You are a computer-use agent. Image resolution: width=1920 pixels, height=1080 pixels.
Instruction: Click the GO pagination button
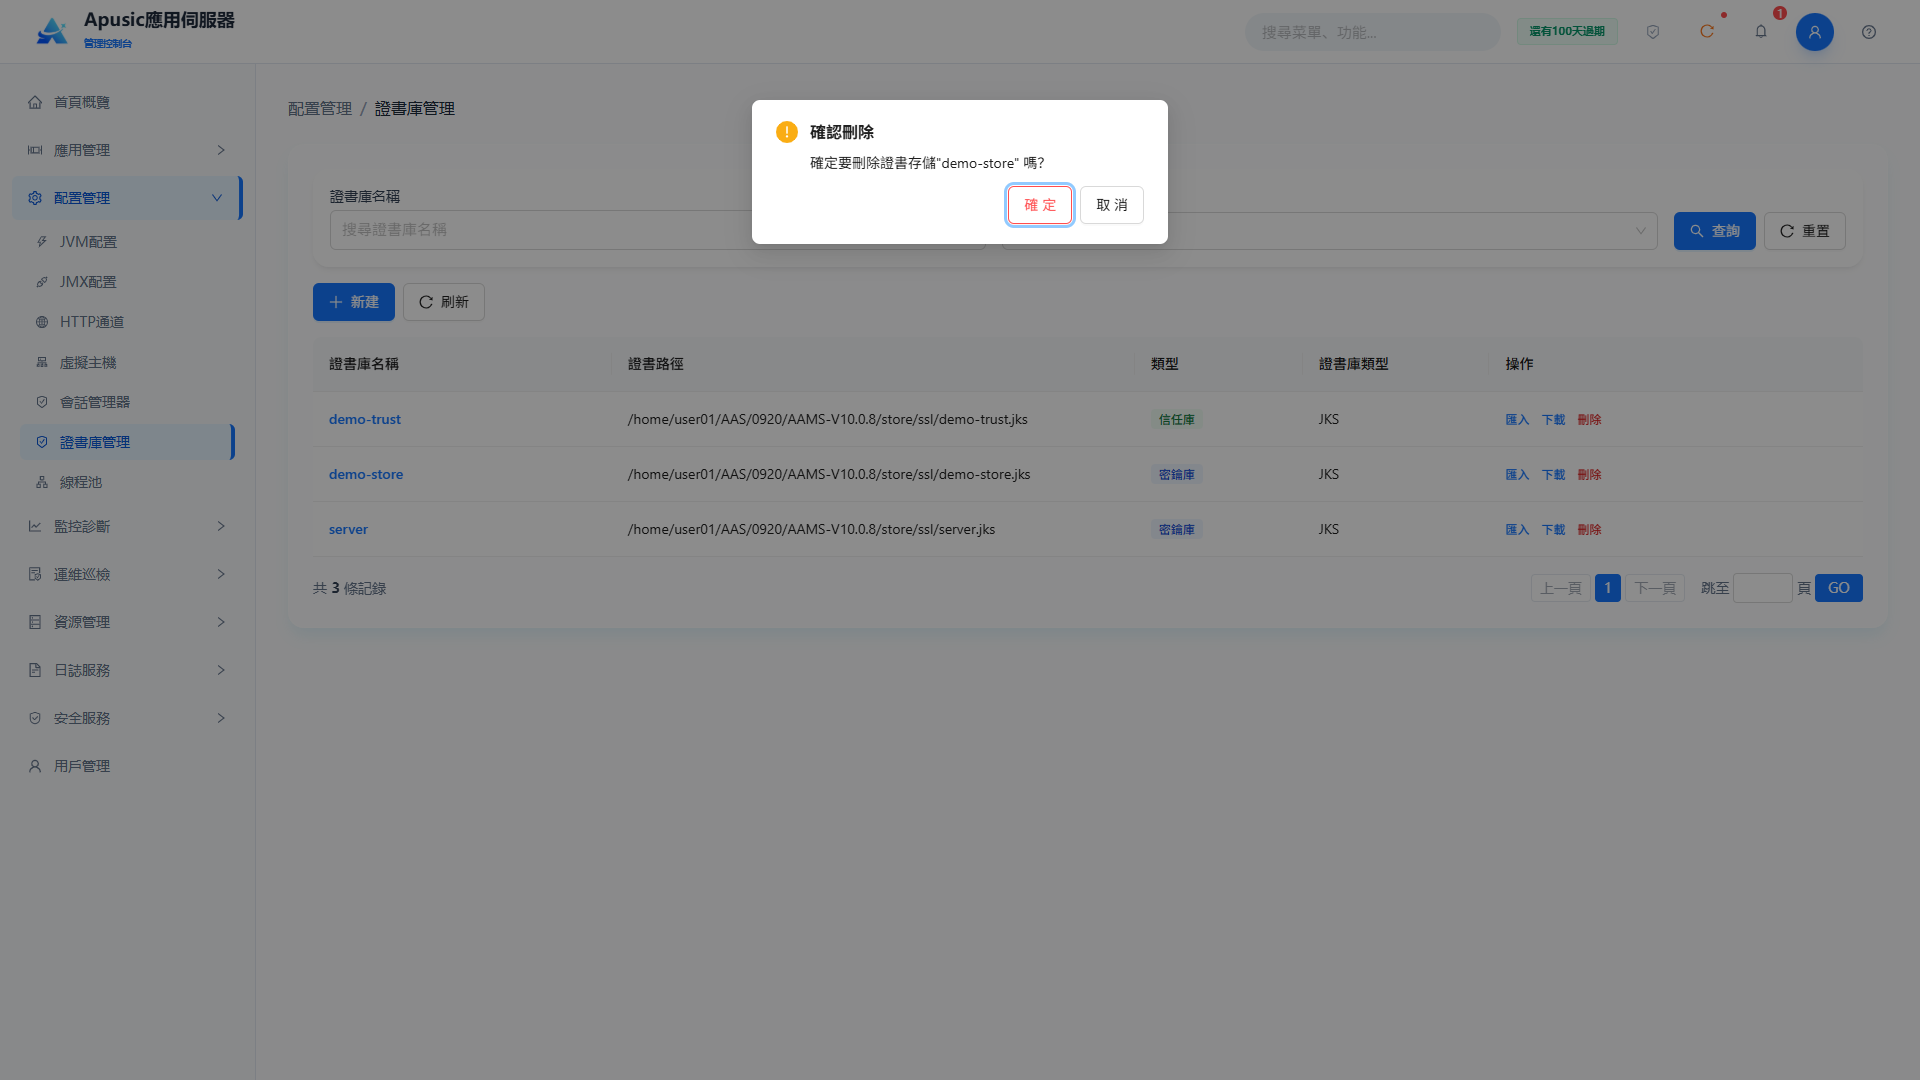[x=1838, y=588]
